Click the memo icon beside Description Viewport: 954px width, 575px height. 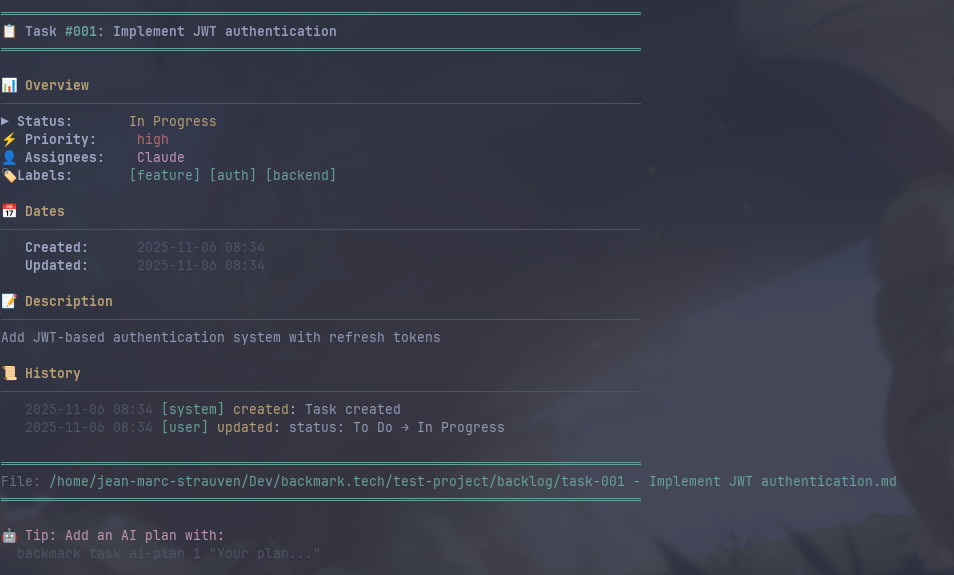(x=9, y=301)
